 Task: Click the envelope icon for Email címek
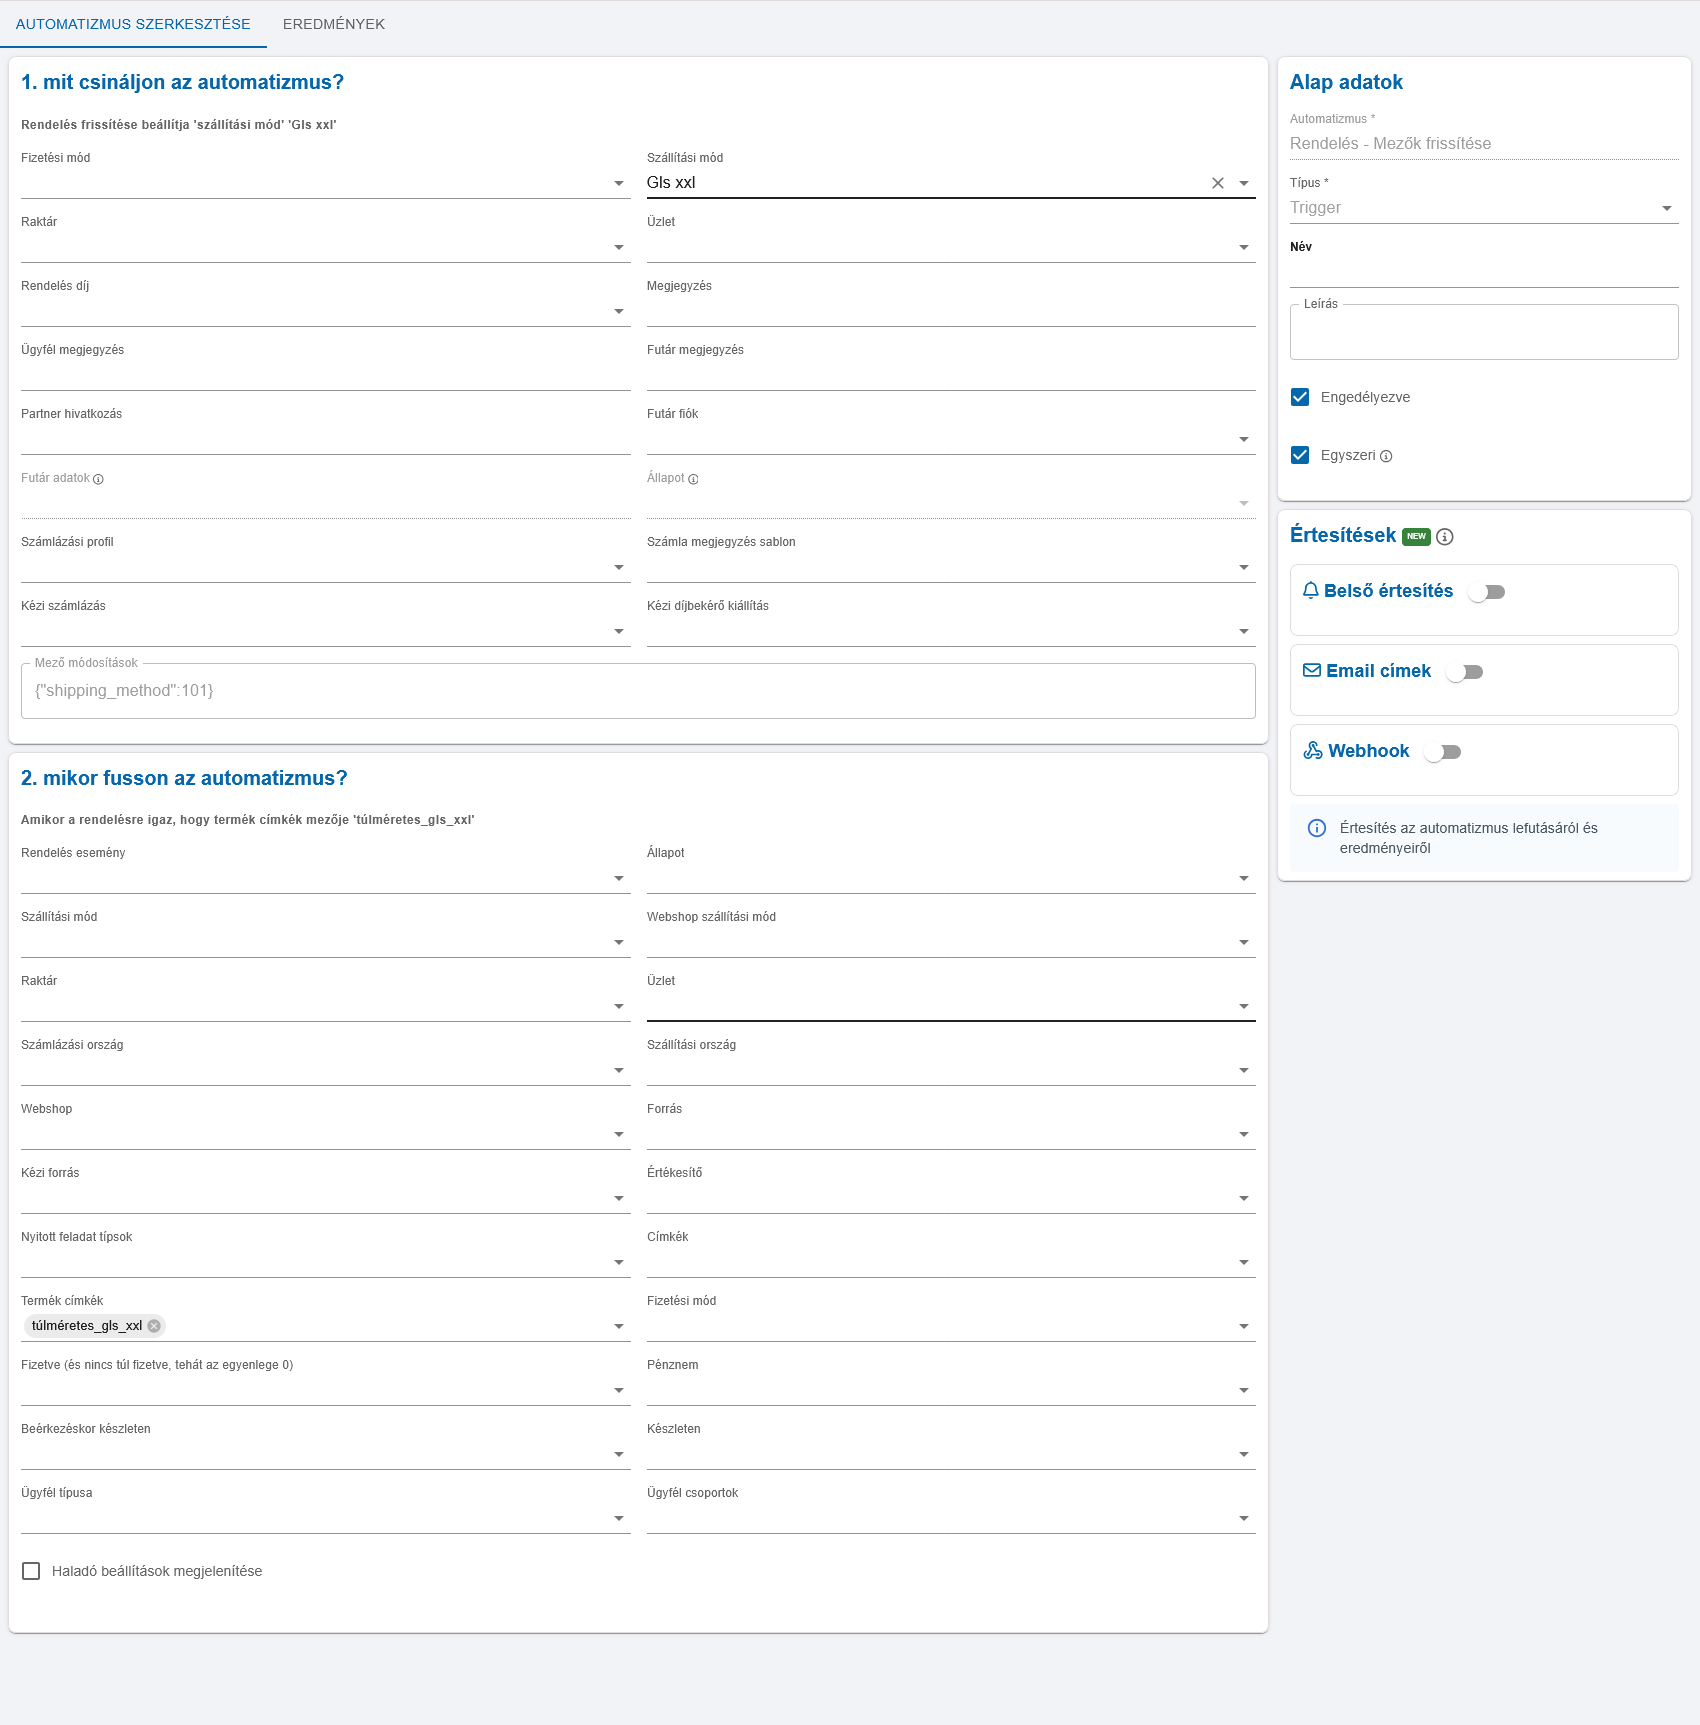pyautogui.click(x=1311, y=671)
